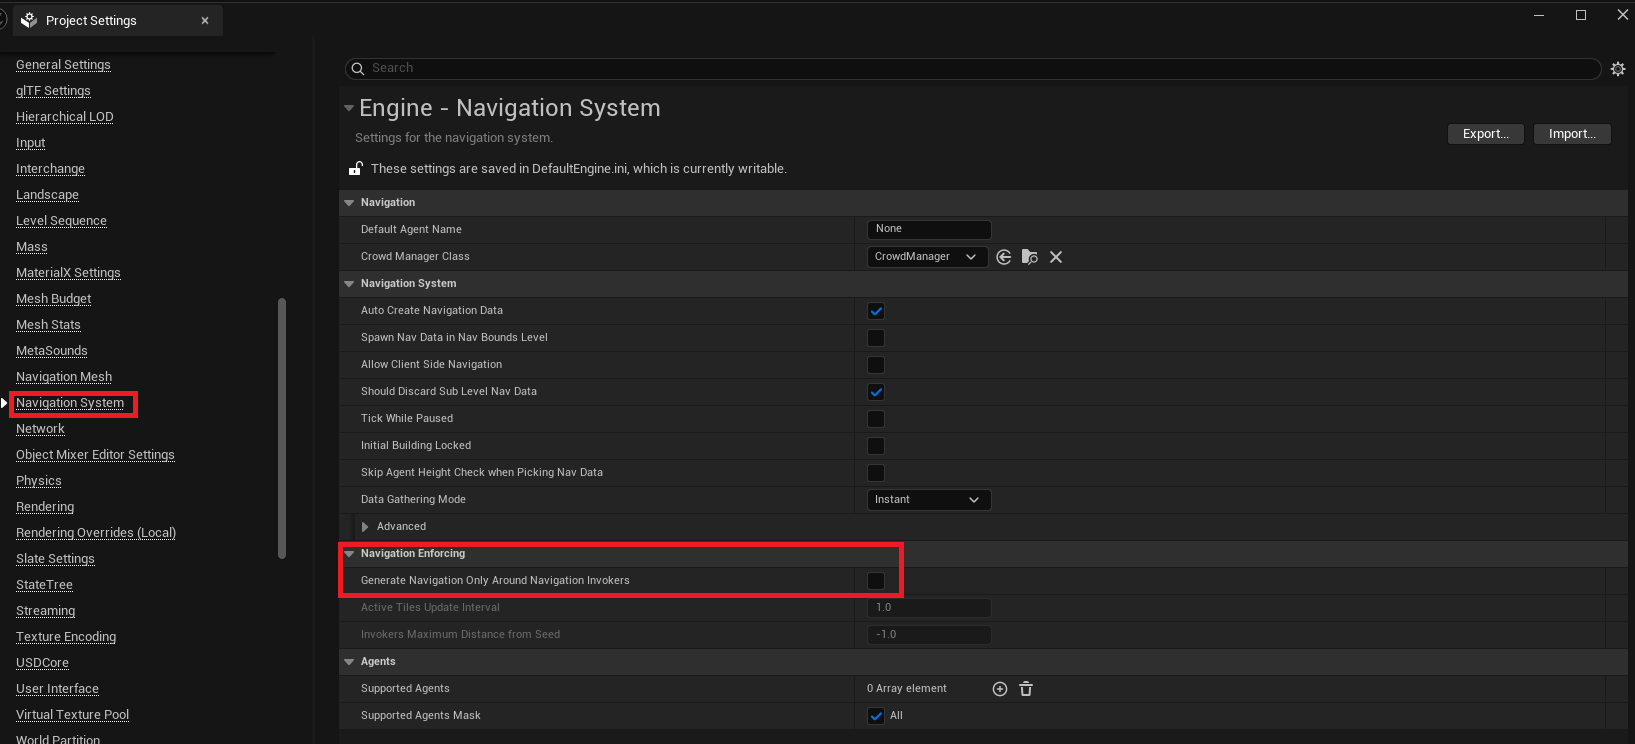Screen dimensions: 1635x744
Task: Add element to Supported Agents array
Action: click(x=1000, y=689)
